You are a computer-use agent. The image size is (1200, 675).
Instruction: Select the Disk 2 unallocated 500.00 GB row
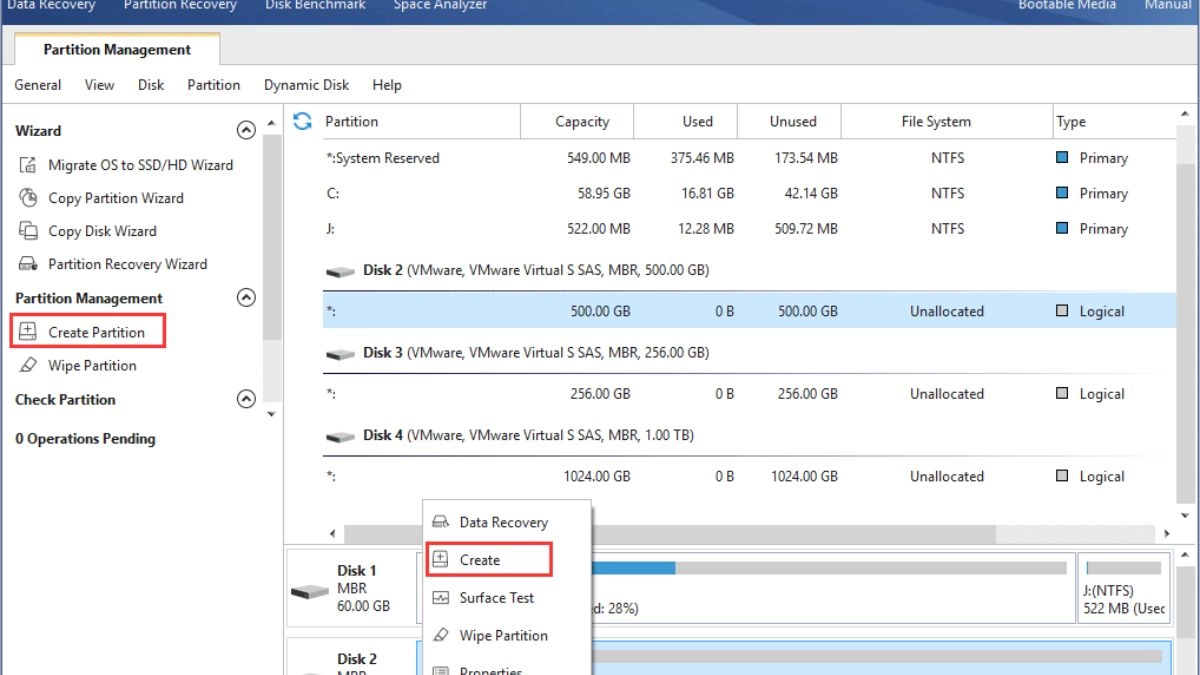pos(749,311)
